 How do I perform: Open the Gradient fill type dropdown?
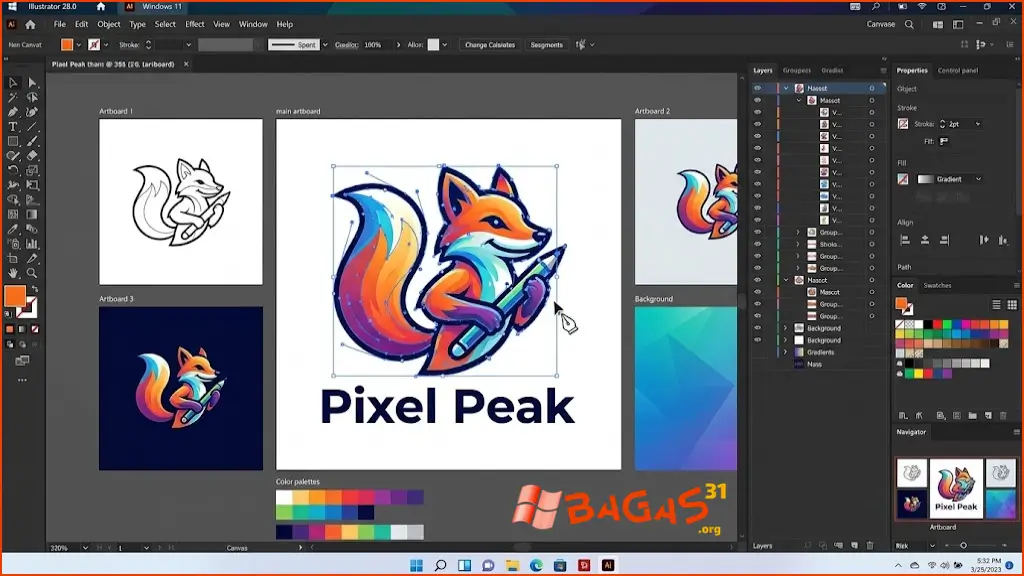(978, 179)
